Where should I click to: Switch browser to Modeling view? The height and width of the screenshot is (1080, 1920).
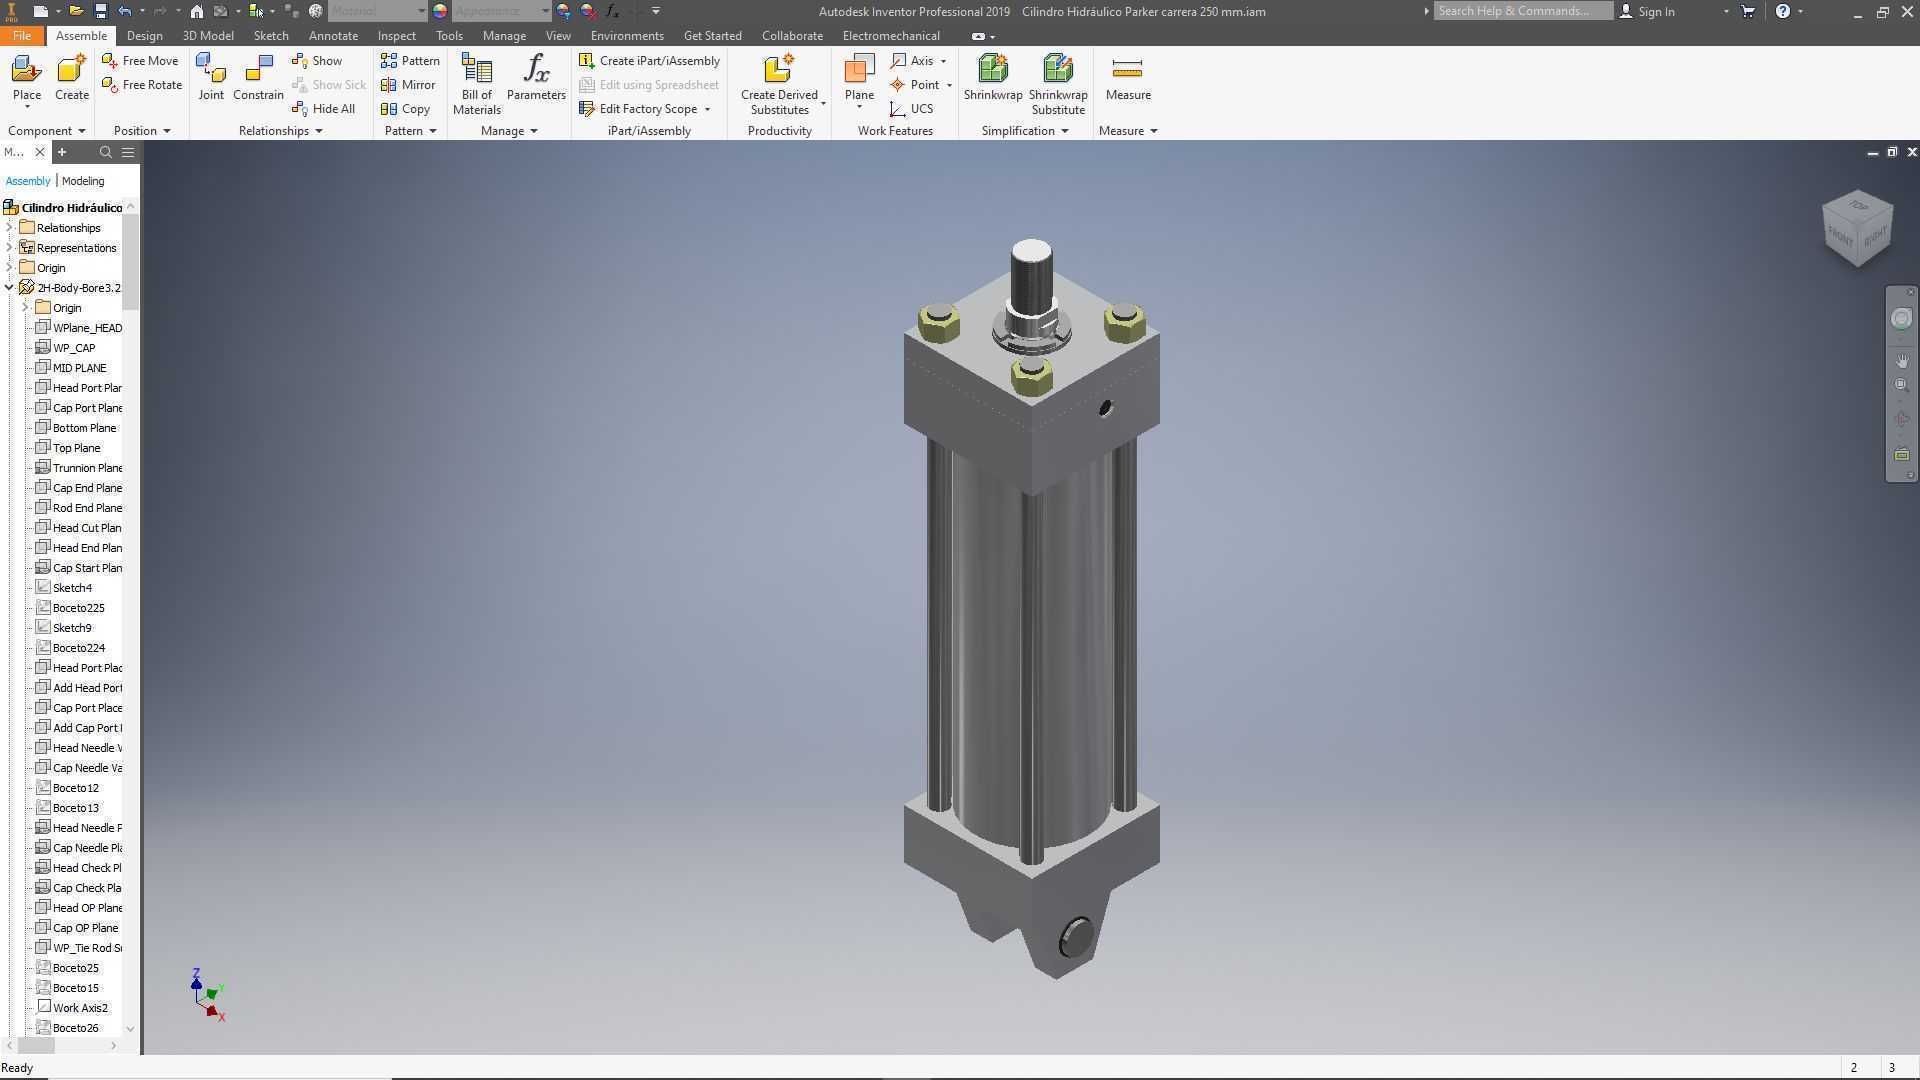coord(83,181)
